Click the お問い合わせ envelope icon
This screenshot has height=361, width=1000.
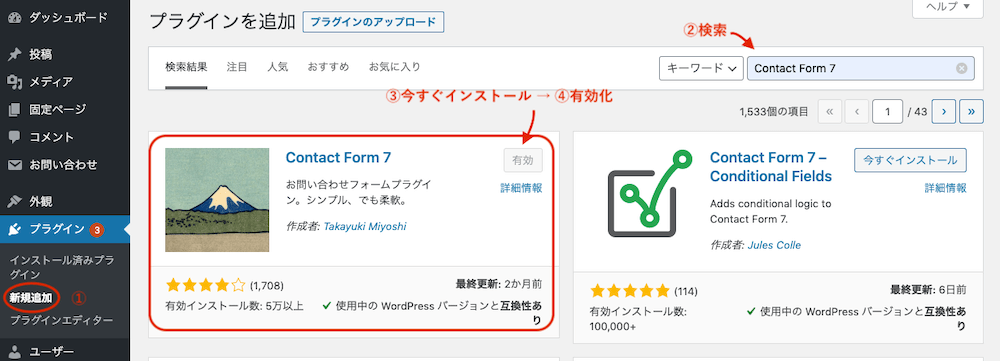click(x=15, y=165)
